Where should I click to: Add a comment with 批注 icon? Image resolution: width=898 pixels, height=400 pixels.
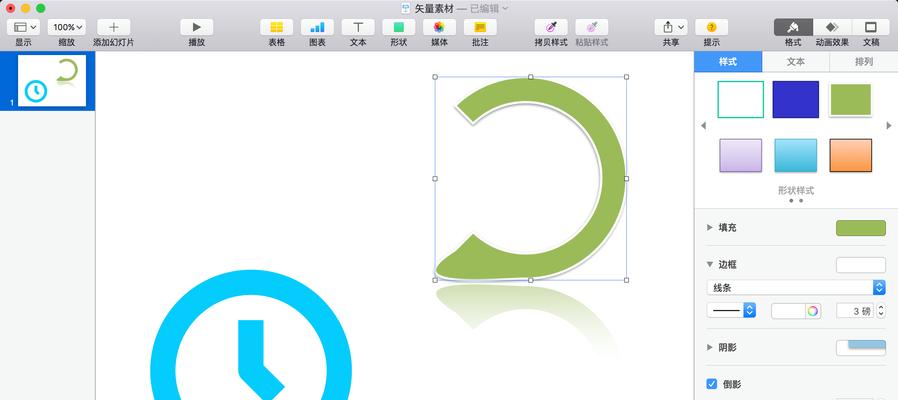(x=480, y=27)
